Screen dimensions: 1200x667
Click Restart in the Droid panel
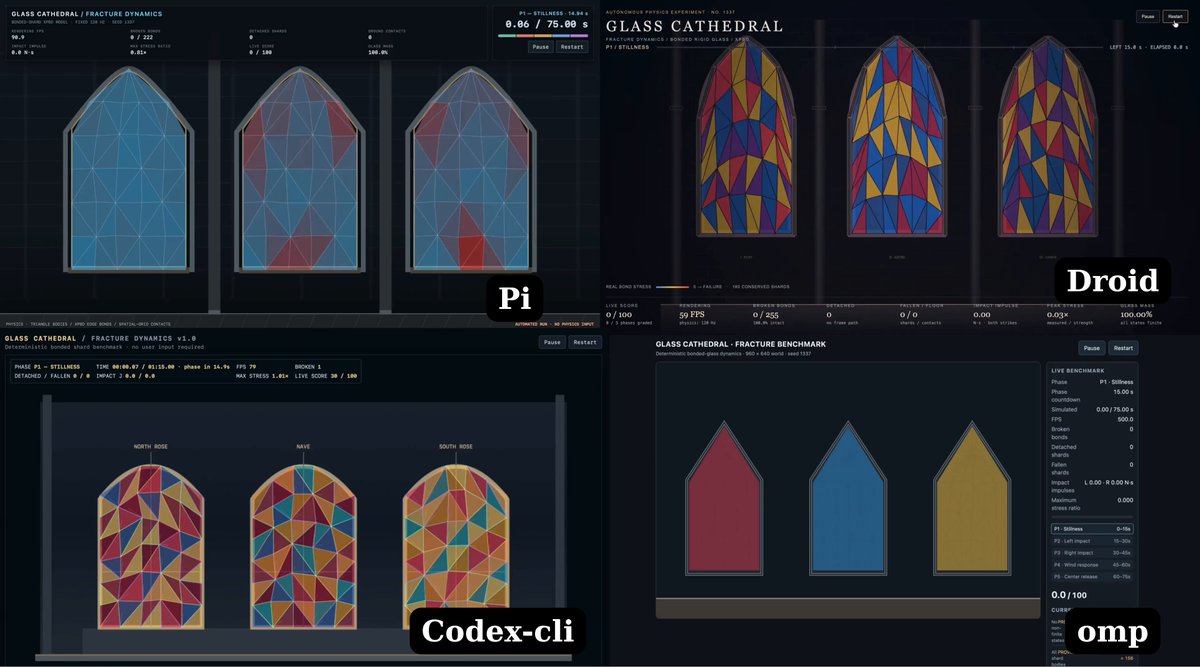pos(1175,16)
